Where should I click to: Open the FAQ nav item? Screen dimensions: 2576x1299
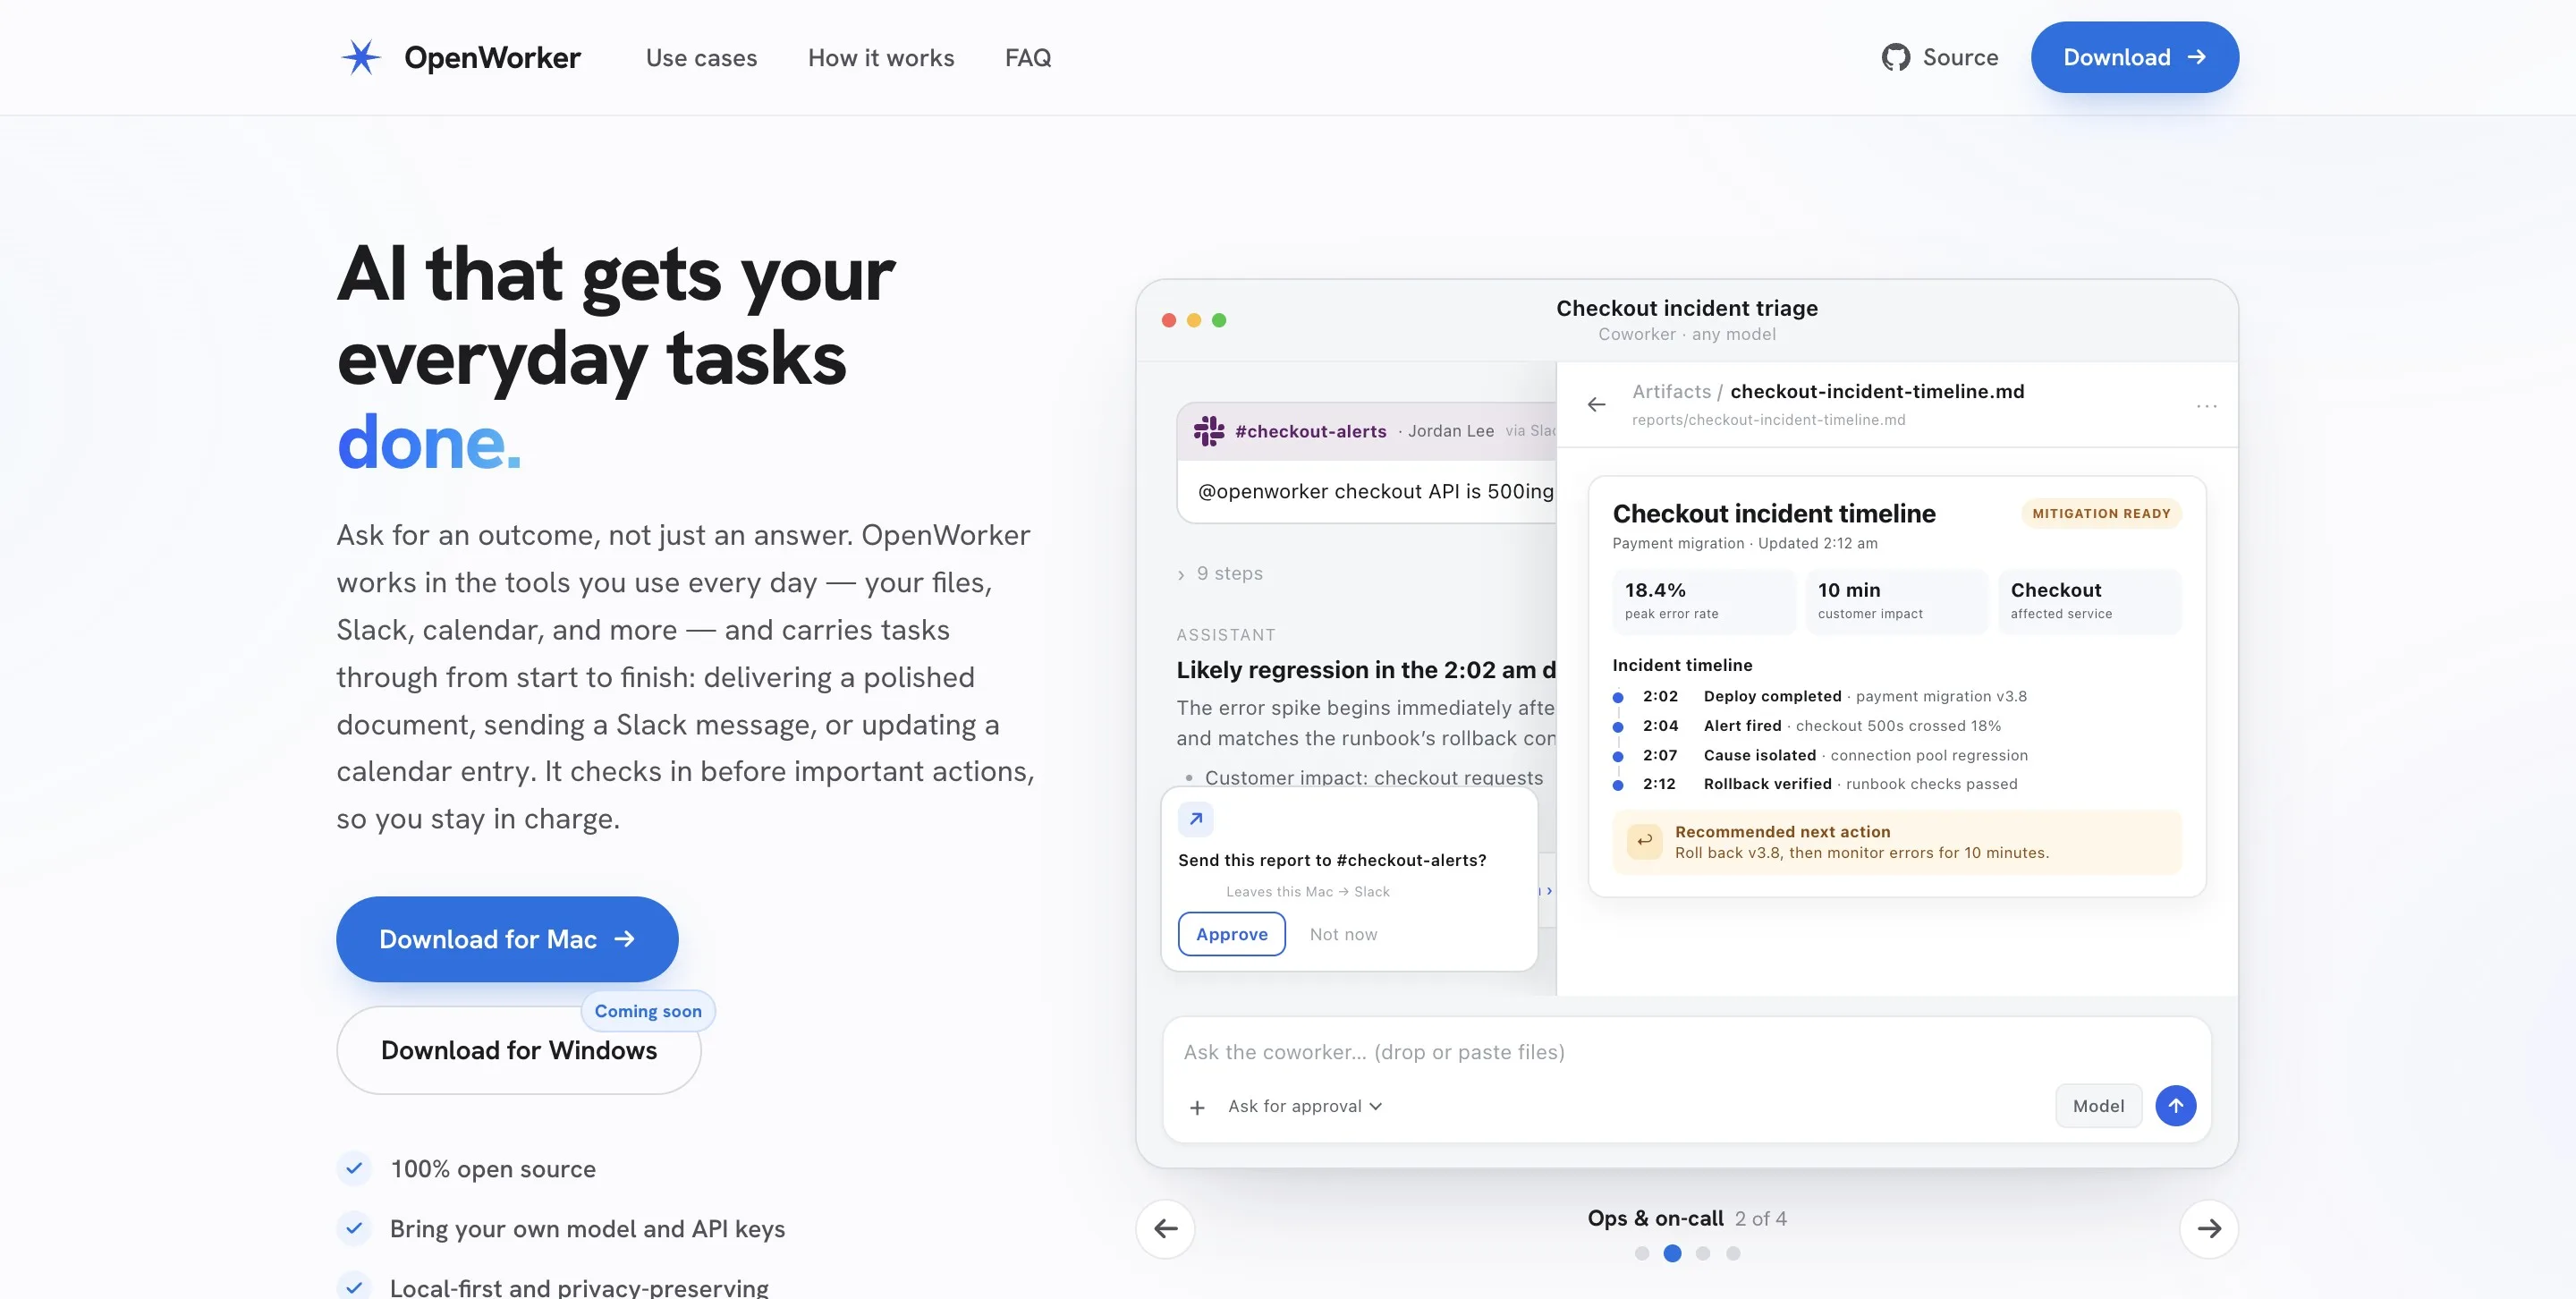click(x=1028, y=58)
